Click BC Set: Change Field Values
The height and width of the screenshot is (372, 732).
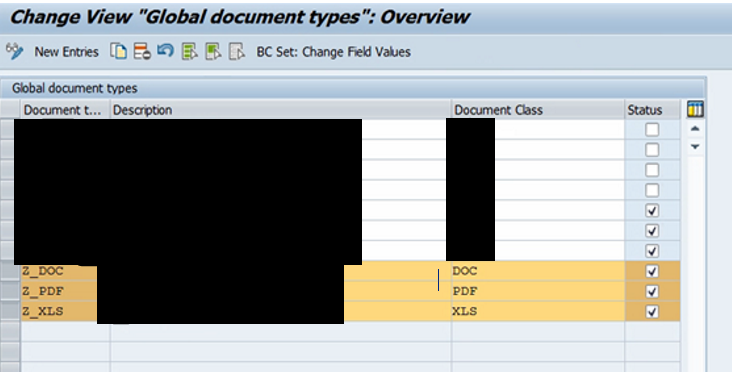tap(333, 52)
